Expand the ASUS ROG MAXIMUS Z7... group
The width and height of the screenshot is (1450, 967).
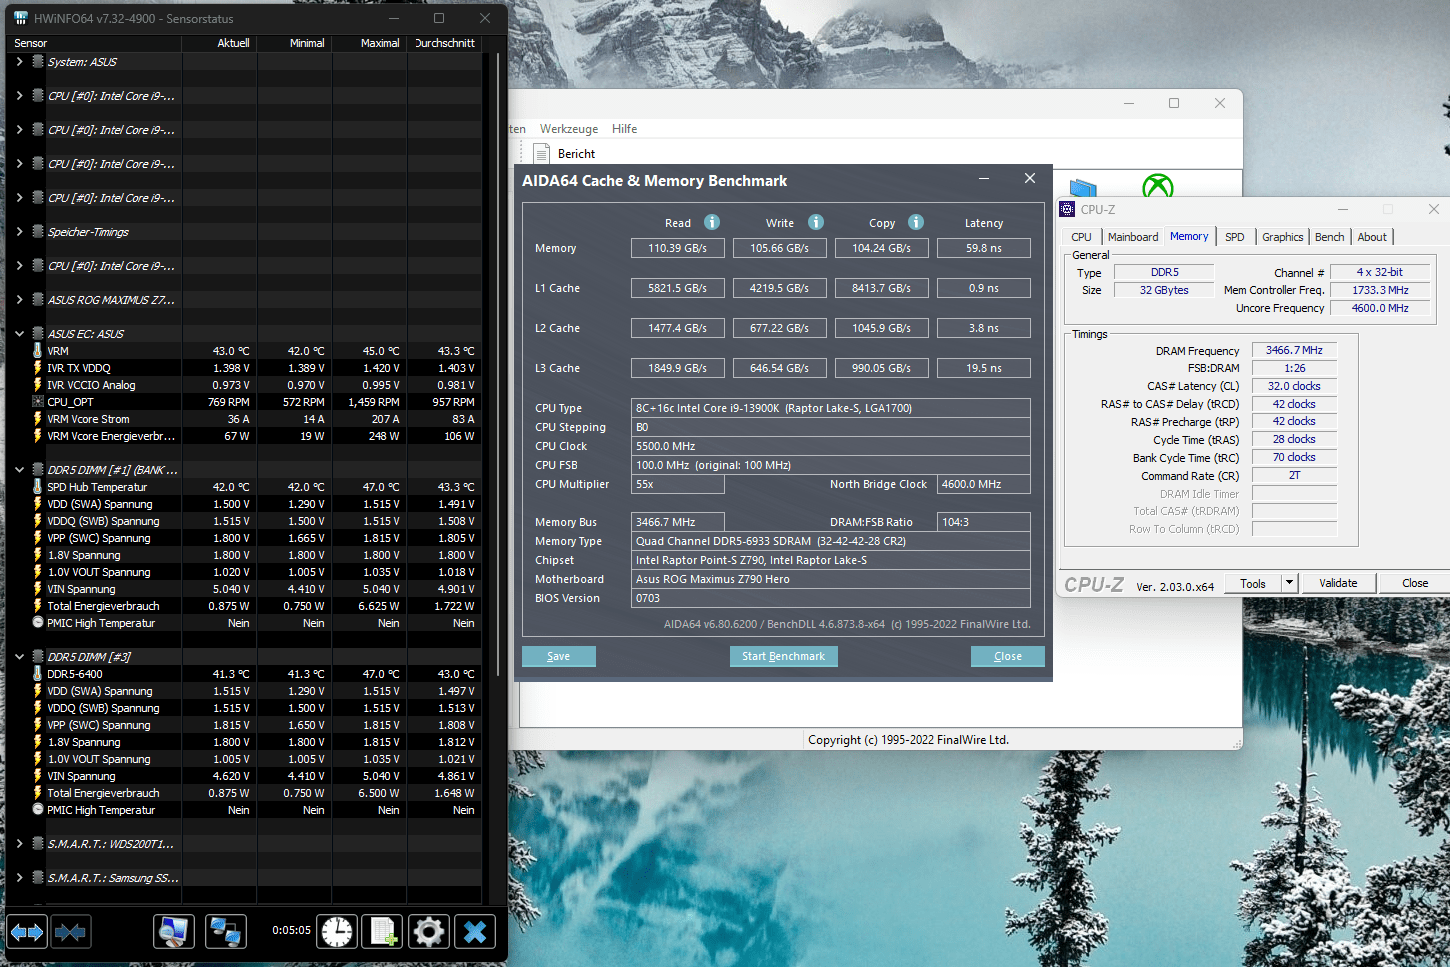(x=19, y=299)
